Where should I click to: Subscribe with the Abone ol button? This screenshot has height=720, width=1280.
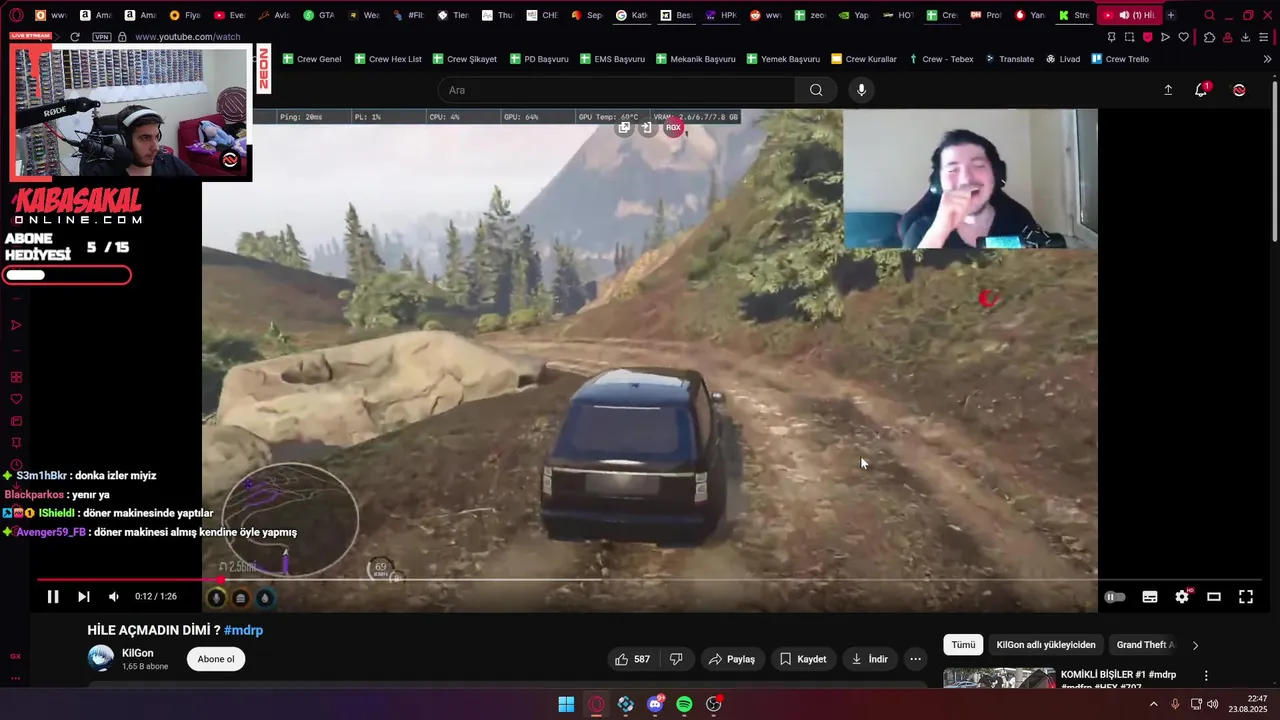(x=216, y=659)
